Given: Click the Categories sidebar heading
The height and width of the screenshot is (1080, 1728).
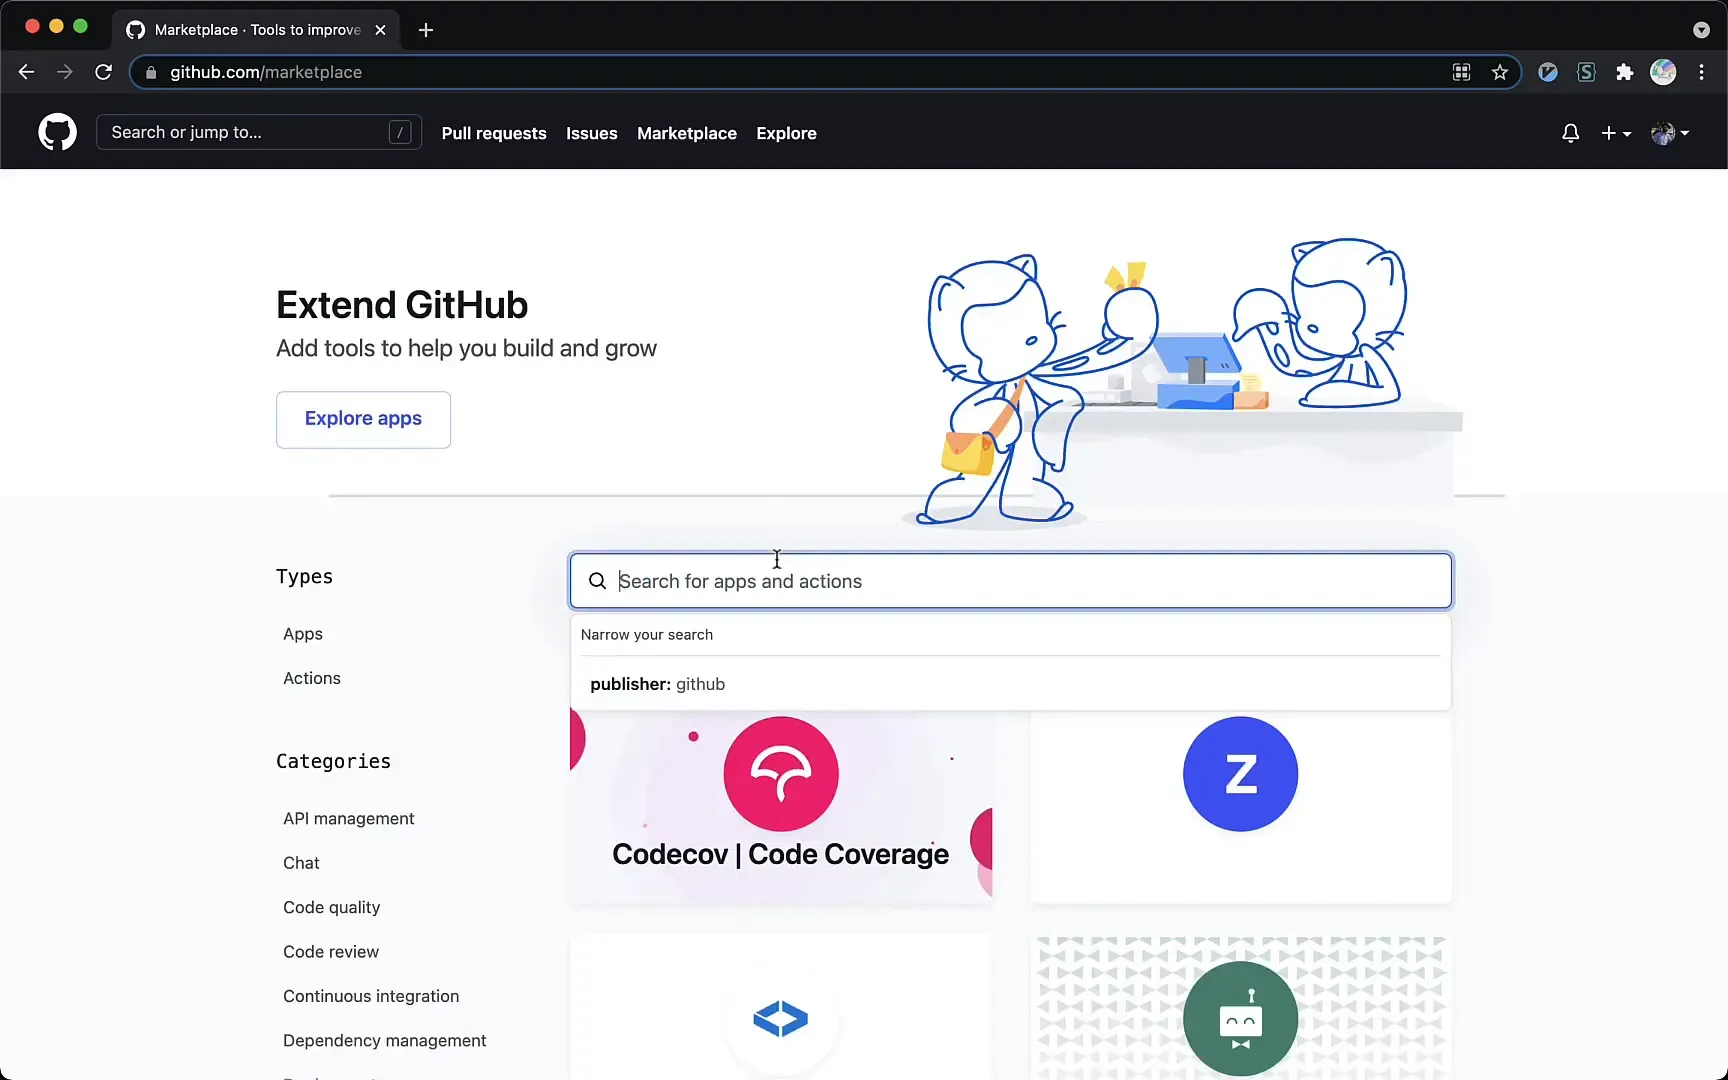Looking at the screenshot, I should coord(333,762).
